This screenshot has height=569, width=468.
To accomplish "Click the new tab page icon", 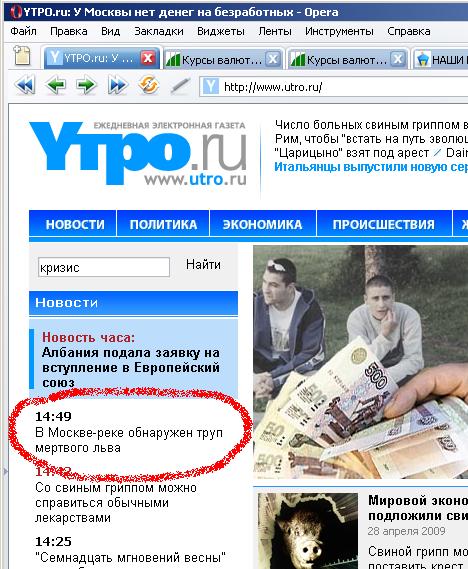I will tap(22, 56).
